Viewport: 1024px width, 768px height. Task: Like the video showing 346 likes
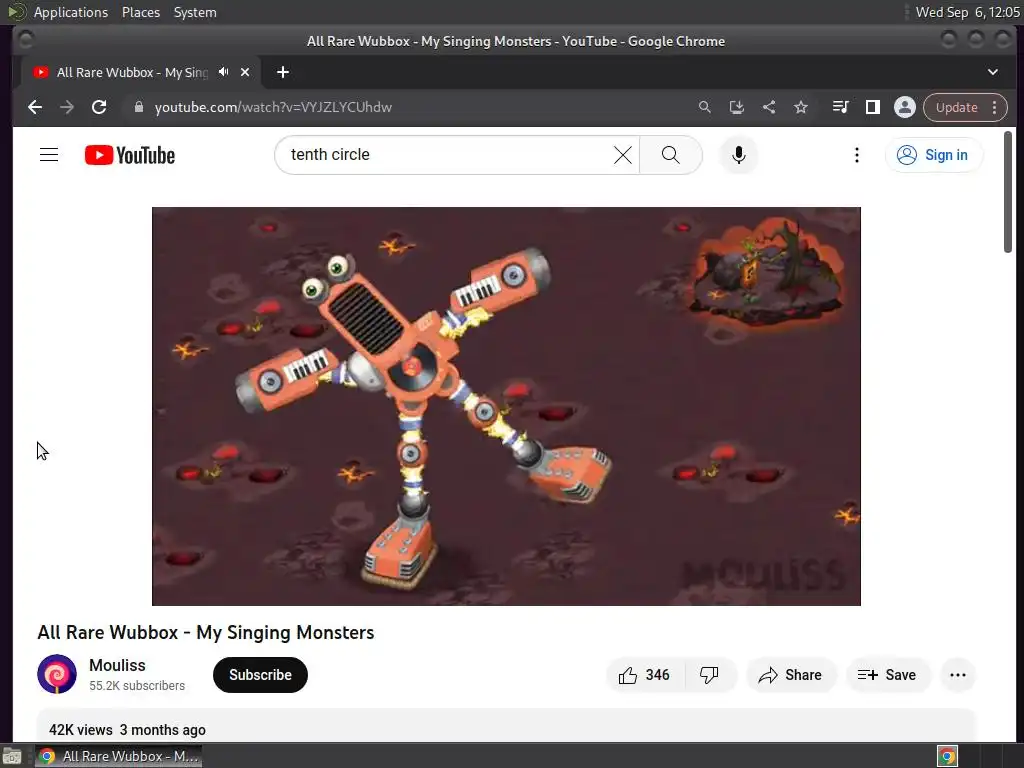pyautogui.click(x=645, y=675)
